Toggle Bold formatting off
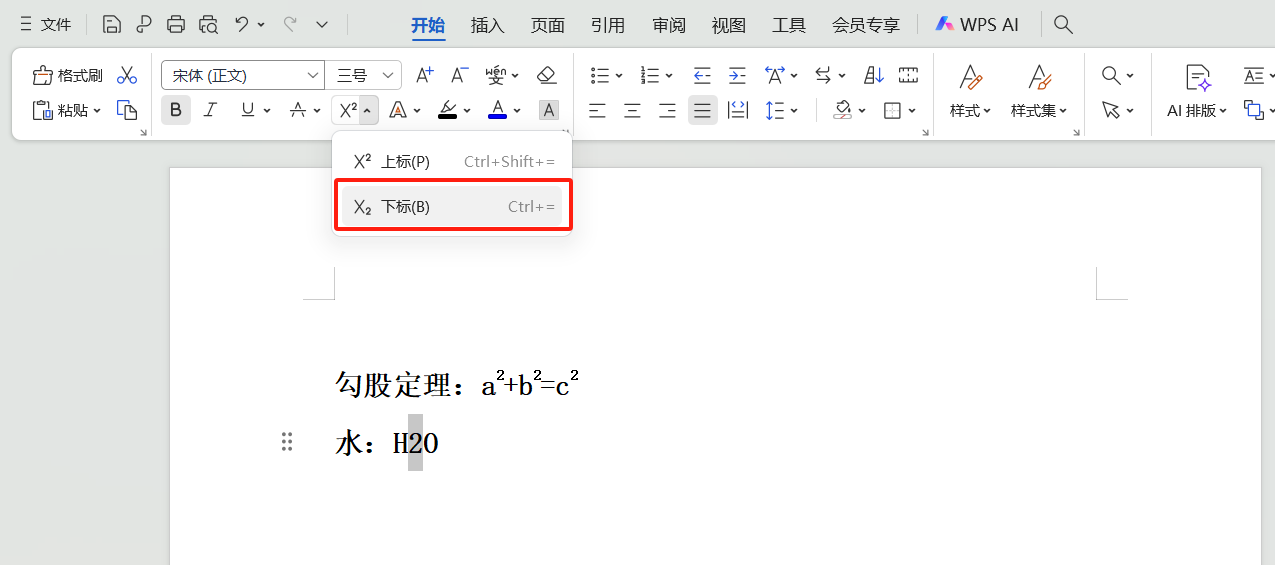The width and height of the screenshot is (1275, 565). (x=176, y=110)
